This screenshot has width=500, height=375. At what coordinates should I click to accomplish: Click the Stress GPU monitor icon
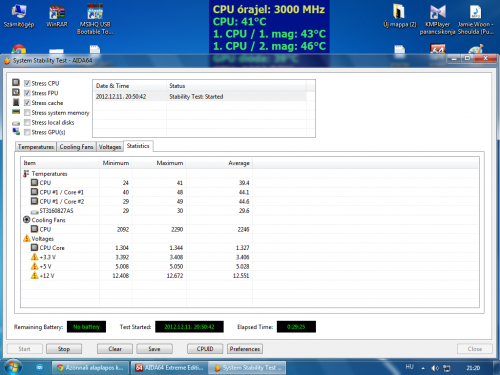click(16, 131)
